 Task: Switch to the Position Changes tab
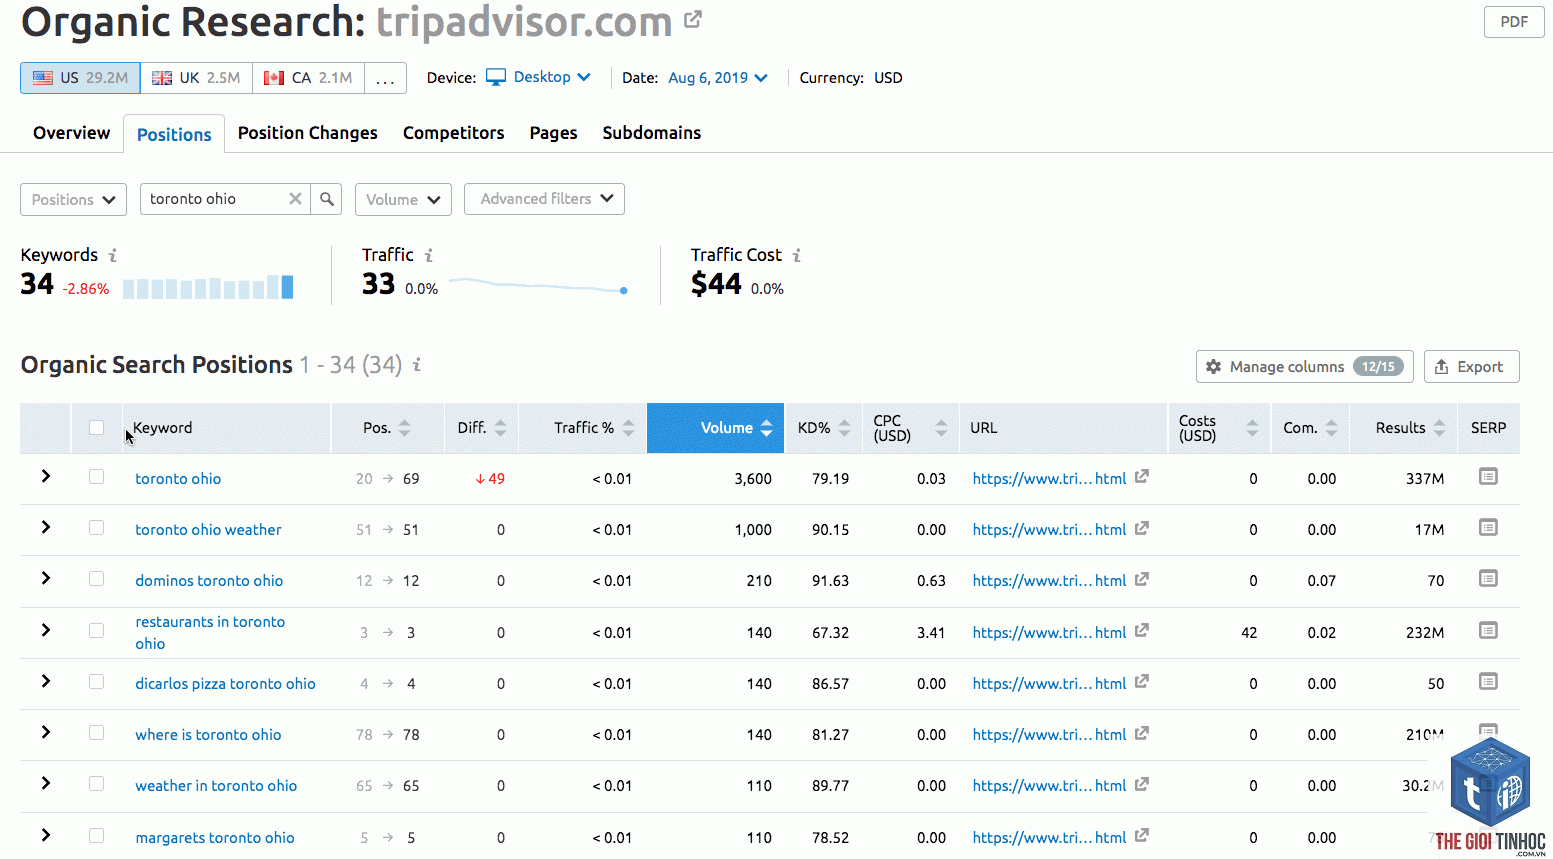click(x=308, y=133)
